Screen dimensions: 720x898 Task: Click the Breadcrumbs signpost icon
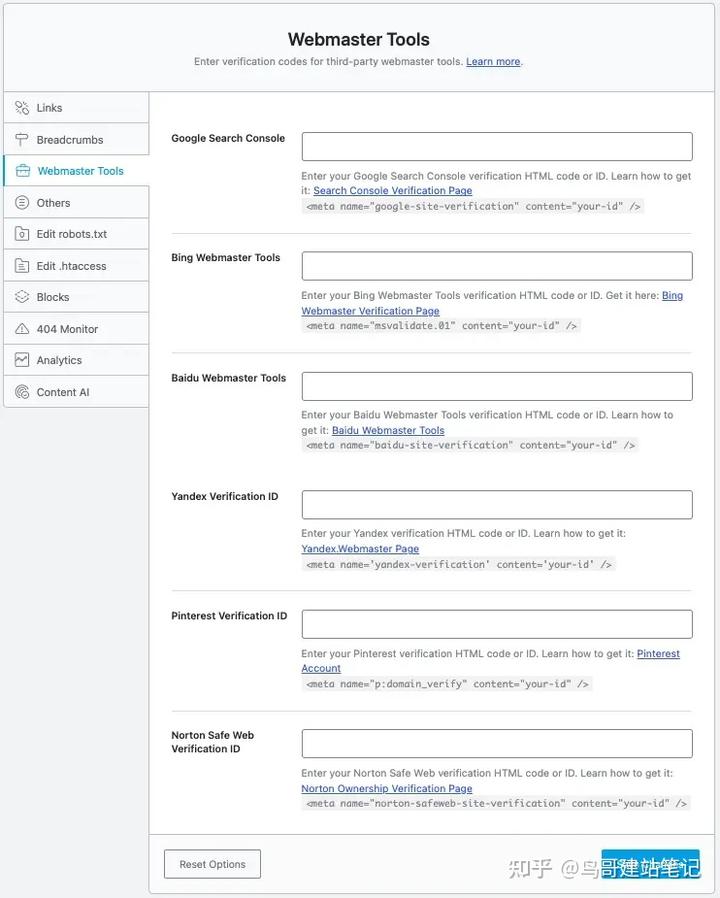click(x=22, y=139)
